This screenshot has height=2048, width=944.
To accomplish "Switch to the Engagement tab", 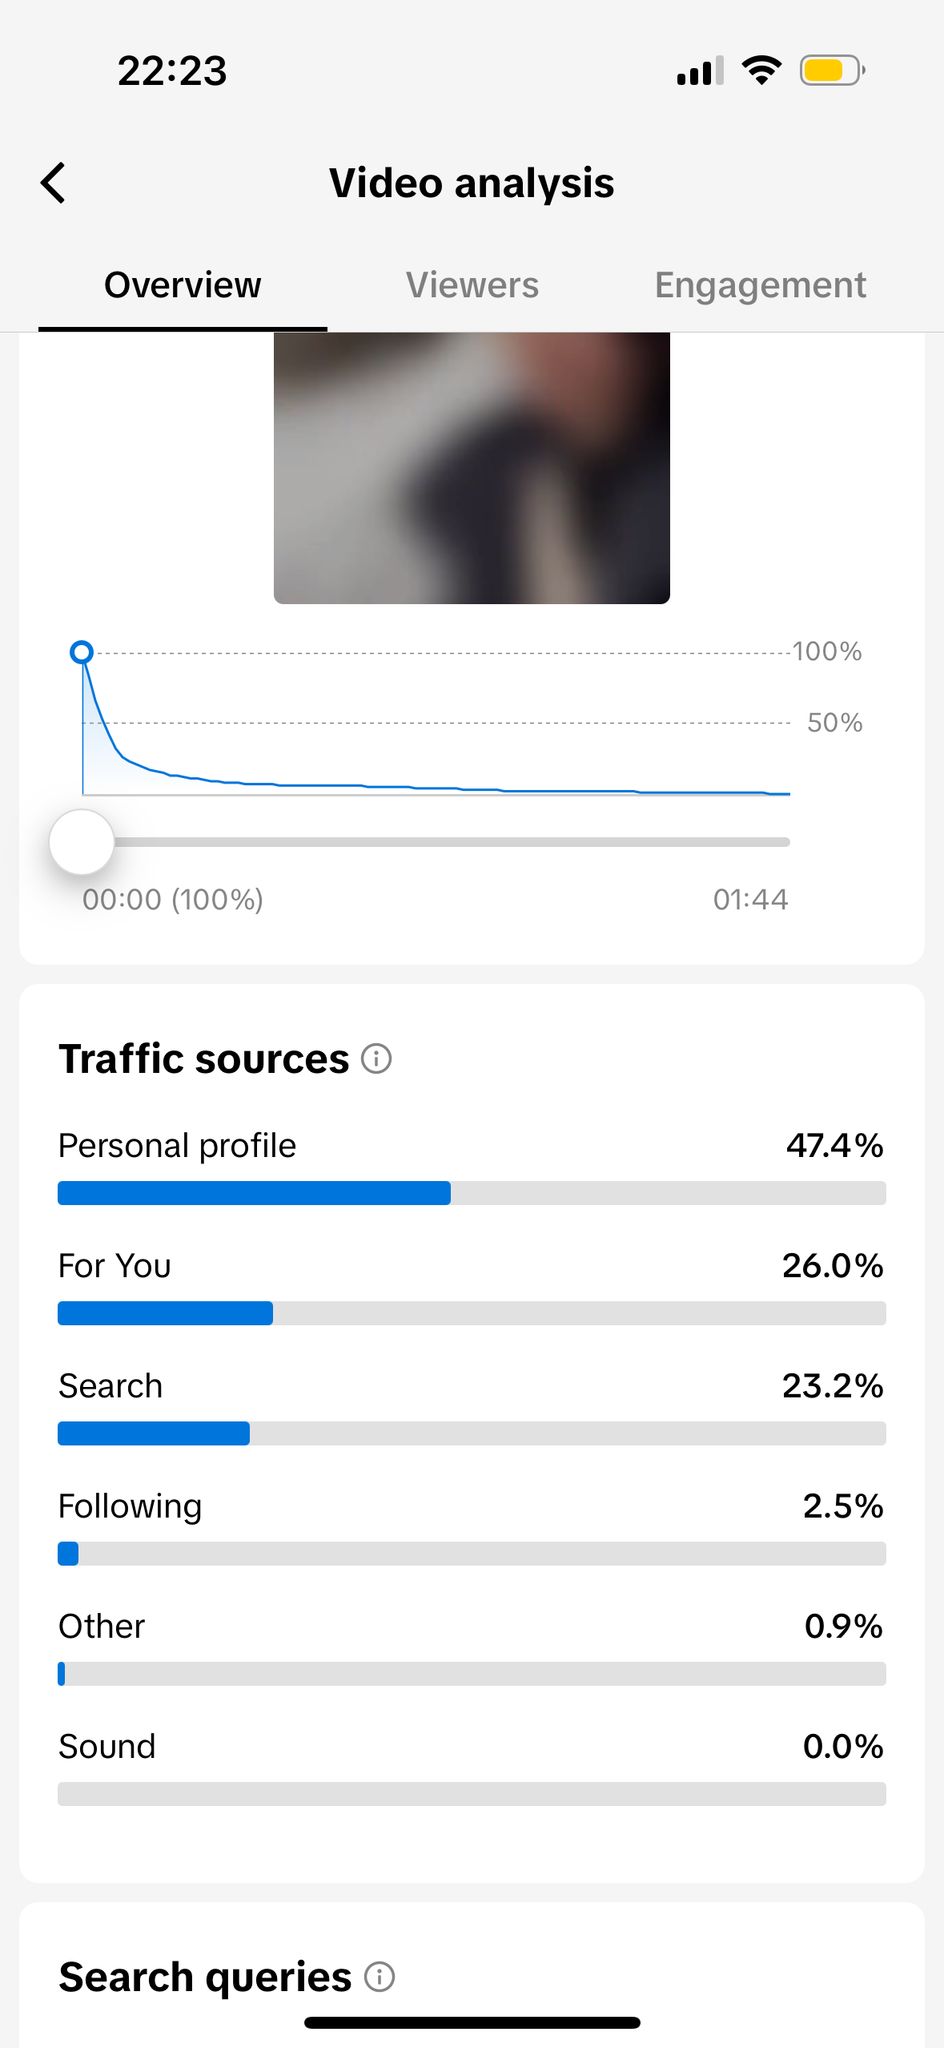I will pyautogui.click(x=760, y=285).
